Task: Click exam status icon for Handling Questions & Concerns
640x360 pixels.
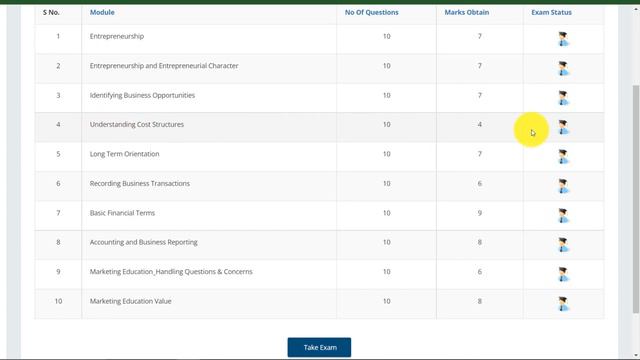Action: (x=563, y=274)
